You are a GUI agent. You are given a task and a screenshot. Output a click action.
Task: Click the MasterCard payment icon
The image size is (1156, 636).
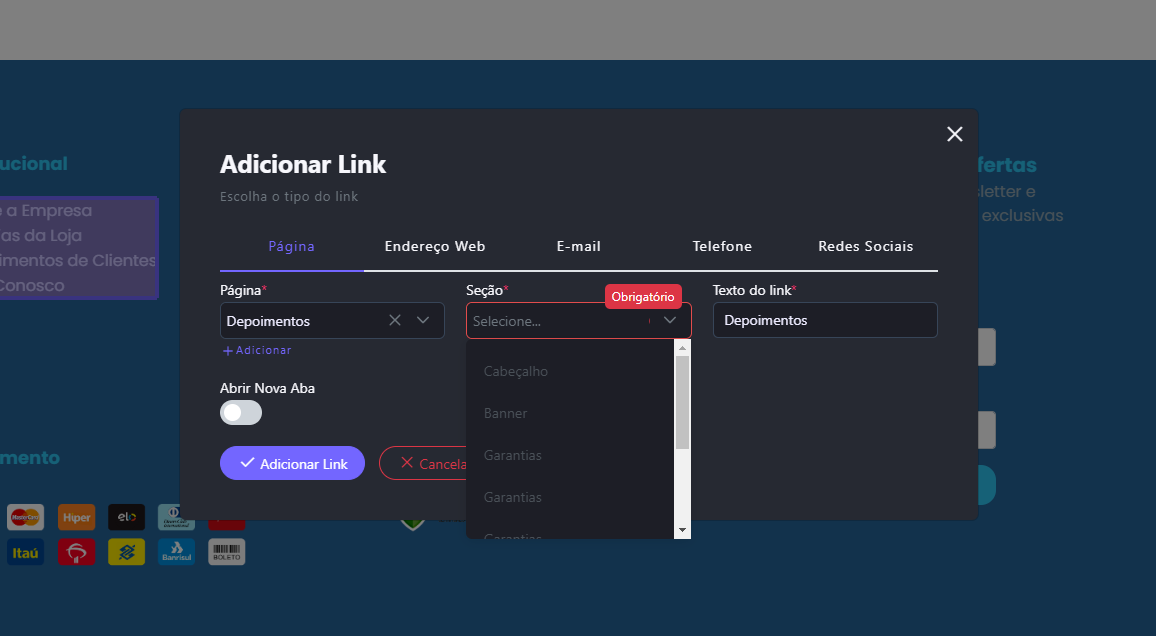[x=25, y=517]
